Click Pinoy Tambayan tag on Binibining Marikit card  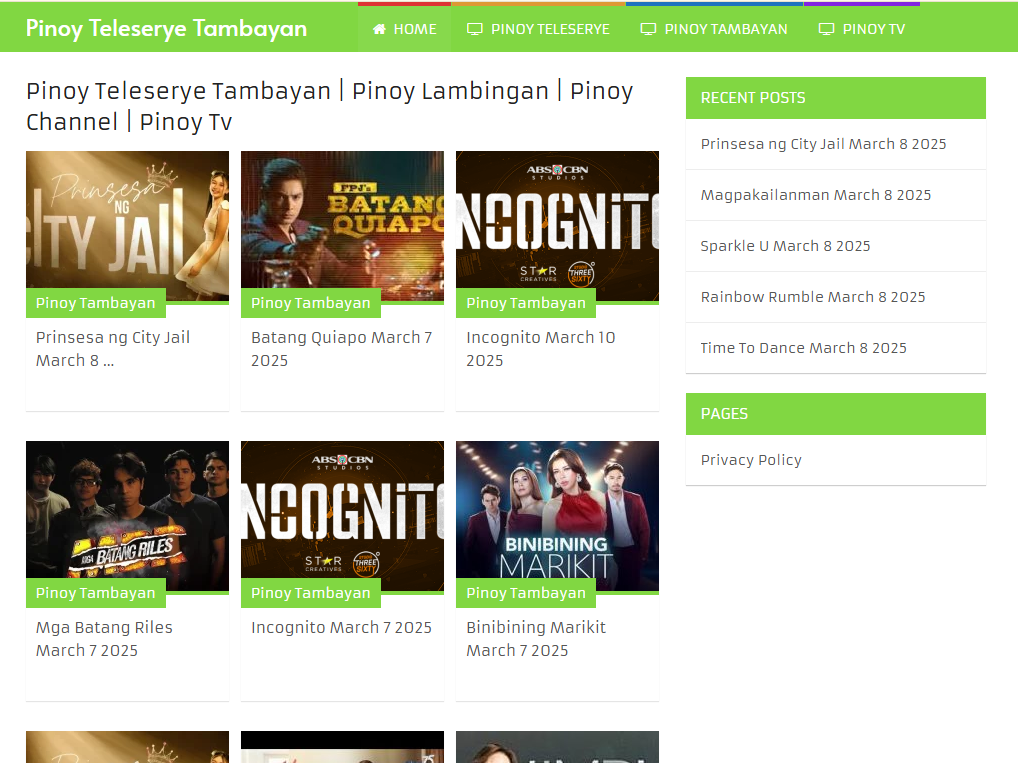[x=526, y=593]
